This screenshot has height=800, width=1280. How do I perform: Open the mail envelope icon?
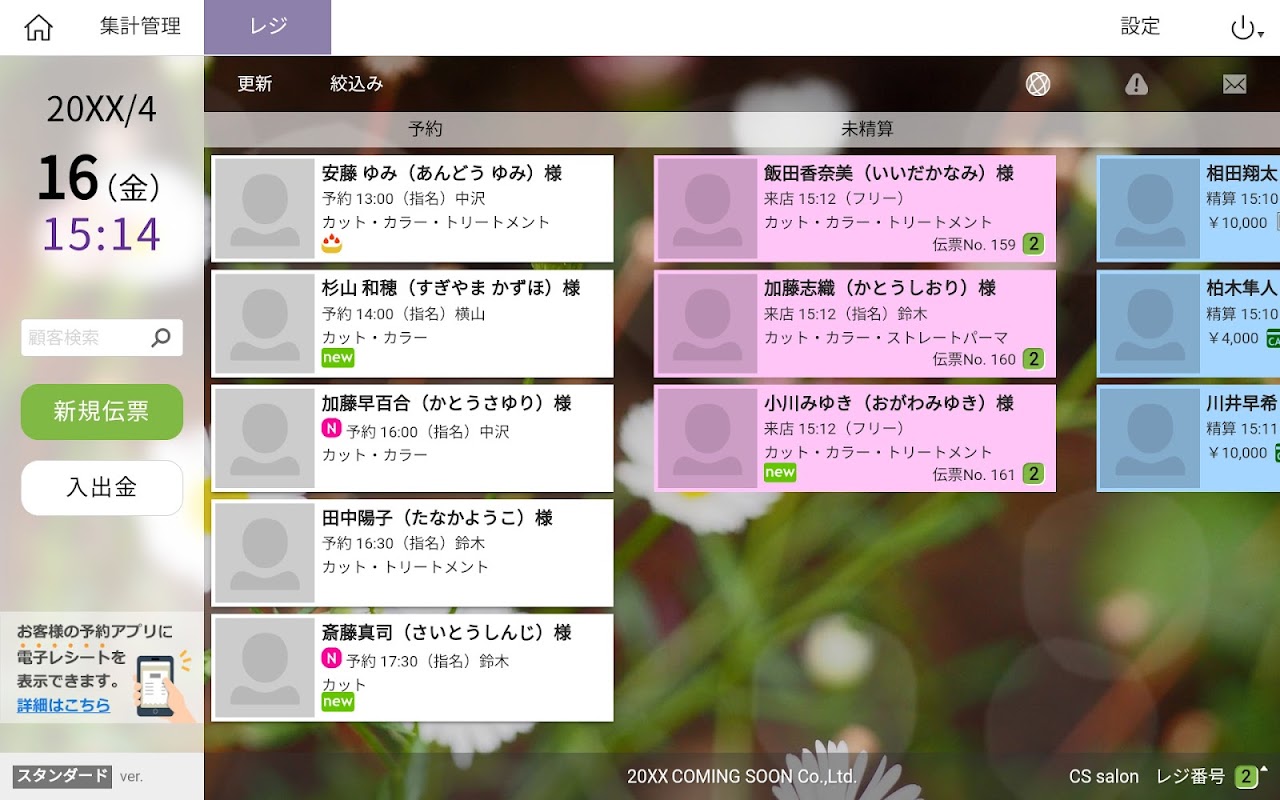(1235, 84)
